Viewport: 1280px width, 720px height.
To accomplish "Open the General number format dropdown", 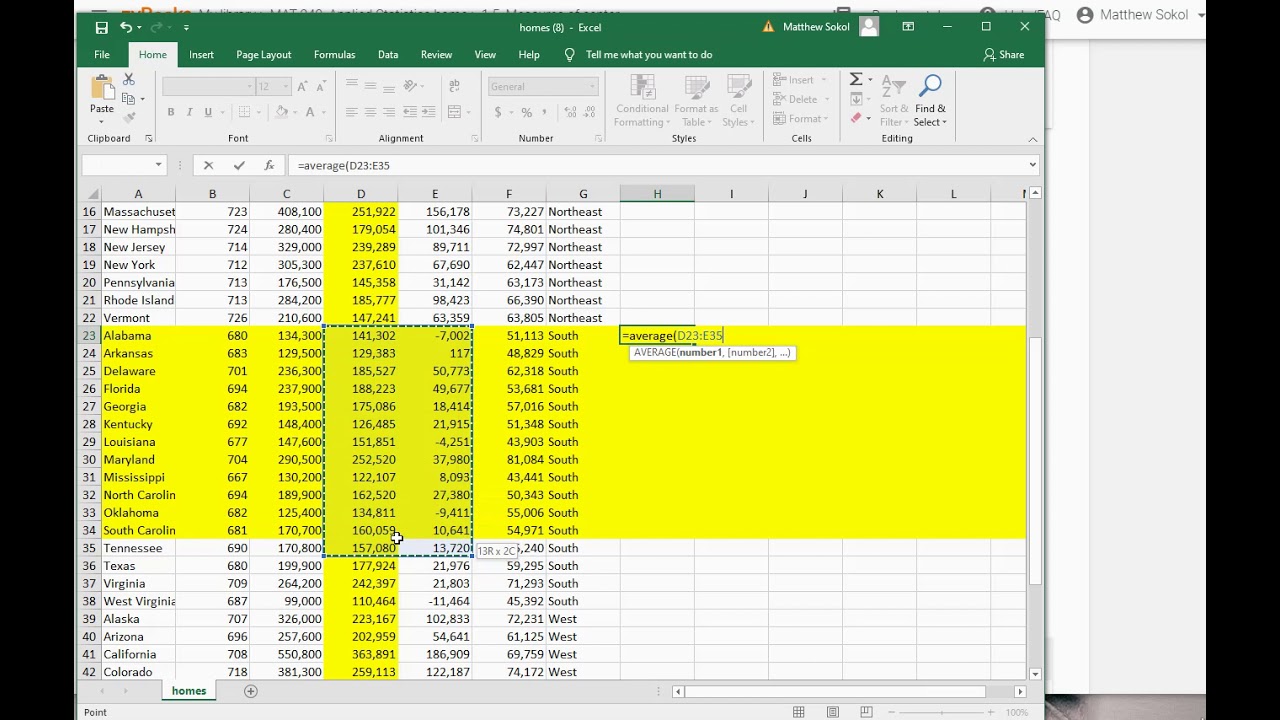I will 592,87.
